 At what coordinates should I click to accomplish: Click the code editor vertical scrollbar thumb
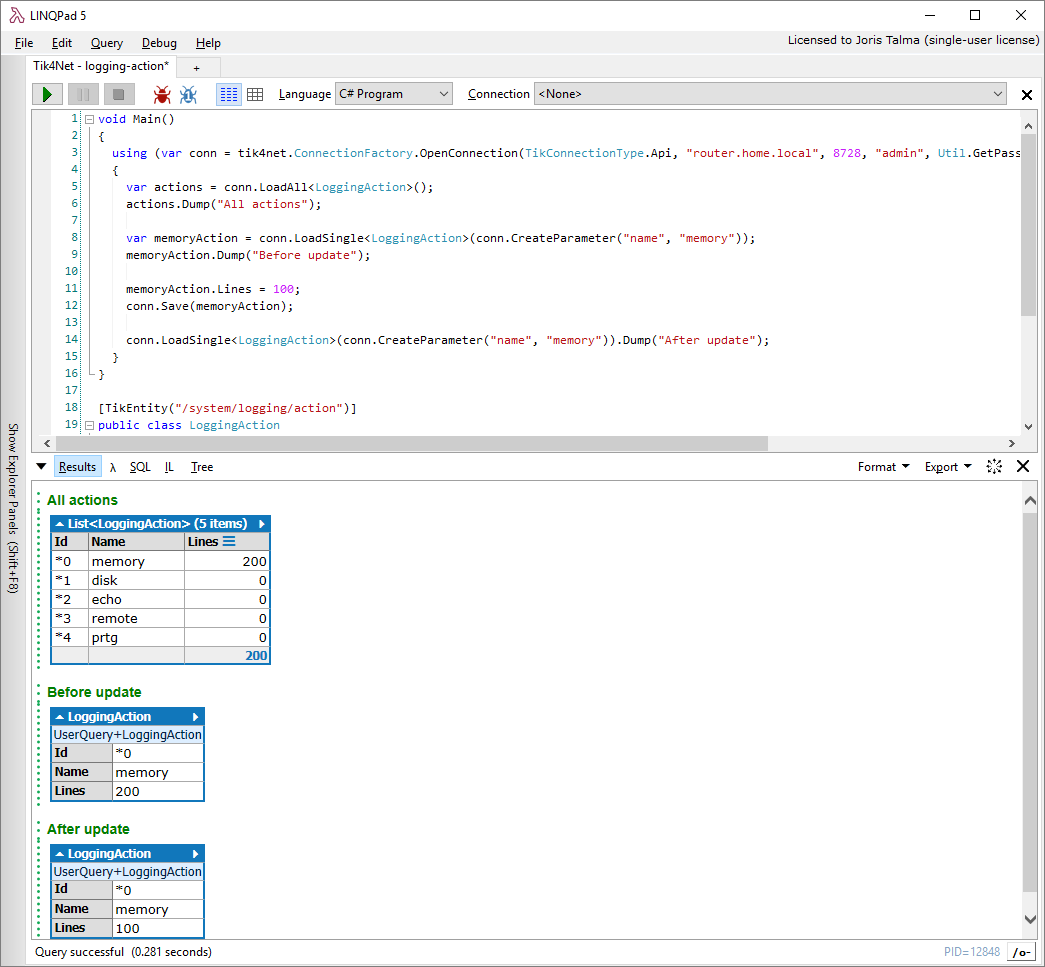[x=1028, y=224]
